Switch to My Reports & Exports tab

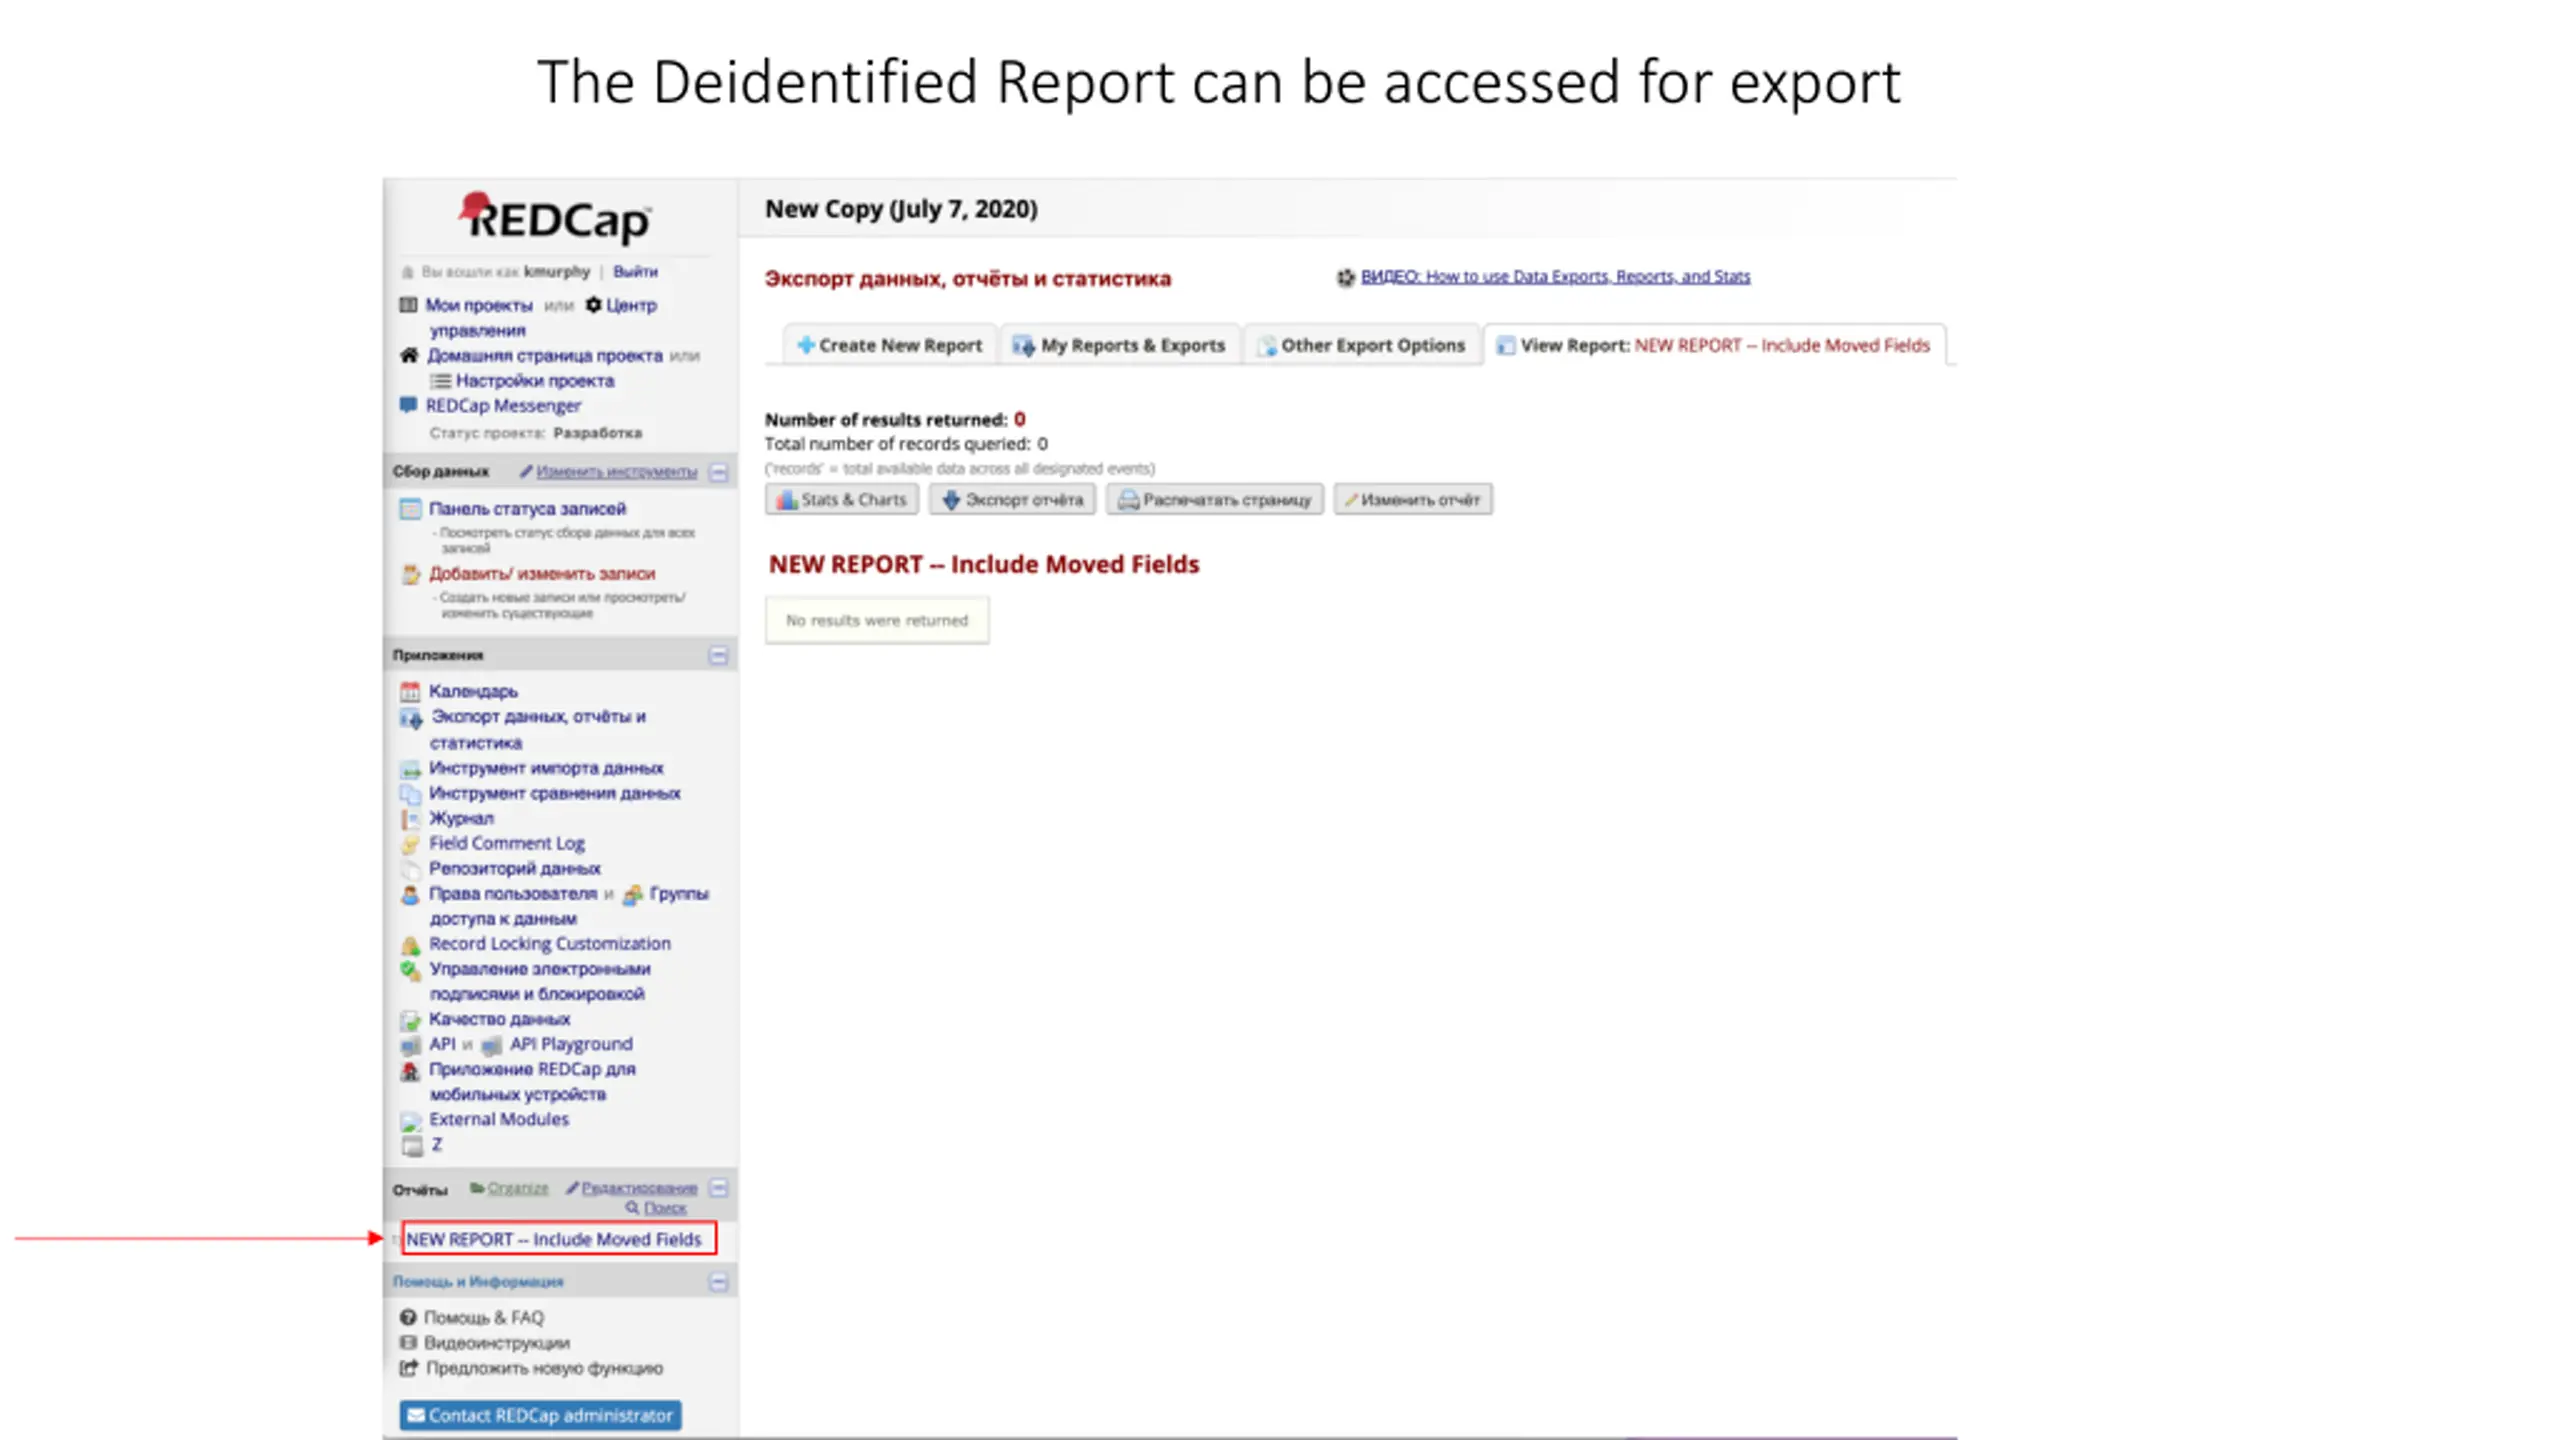pos(1118,345)
